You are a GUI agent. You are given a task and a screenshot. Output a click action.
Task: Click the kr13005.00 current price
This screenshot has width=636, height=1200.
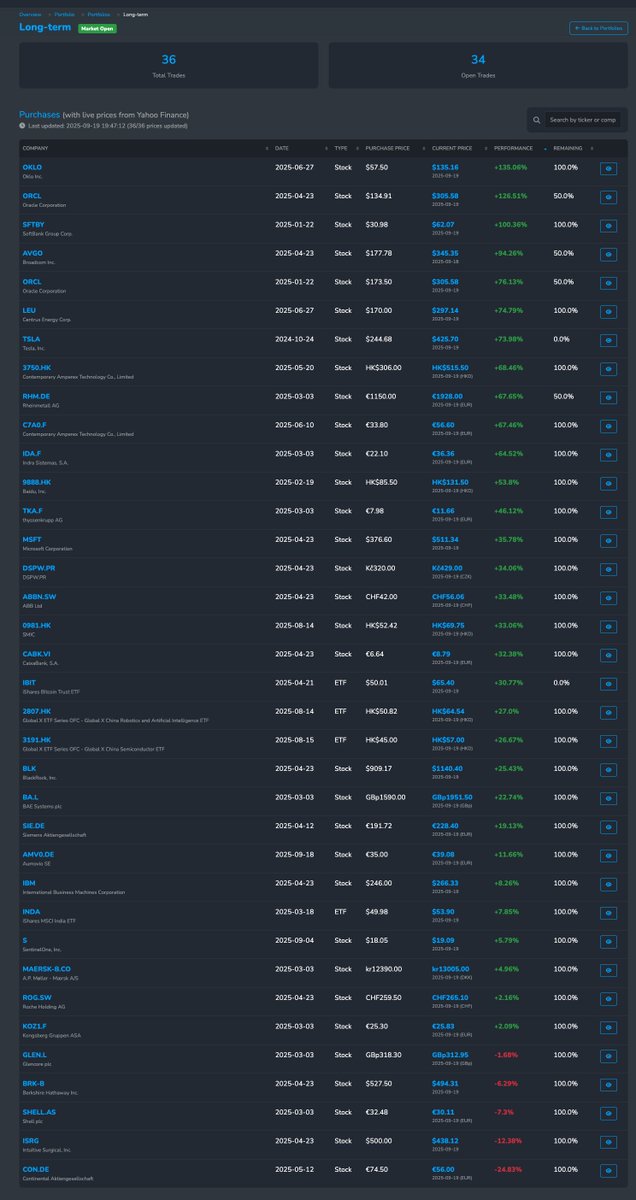[x=450, y=970]
